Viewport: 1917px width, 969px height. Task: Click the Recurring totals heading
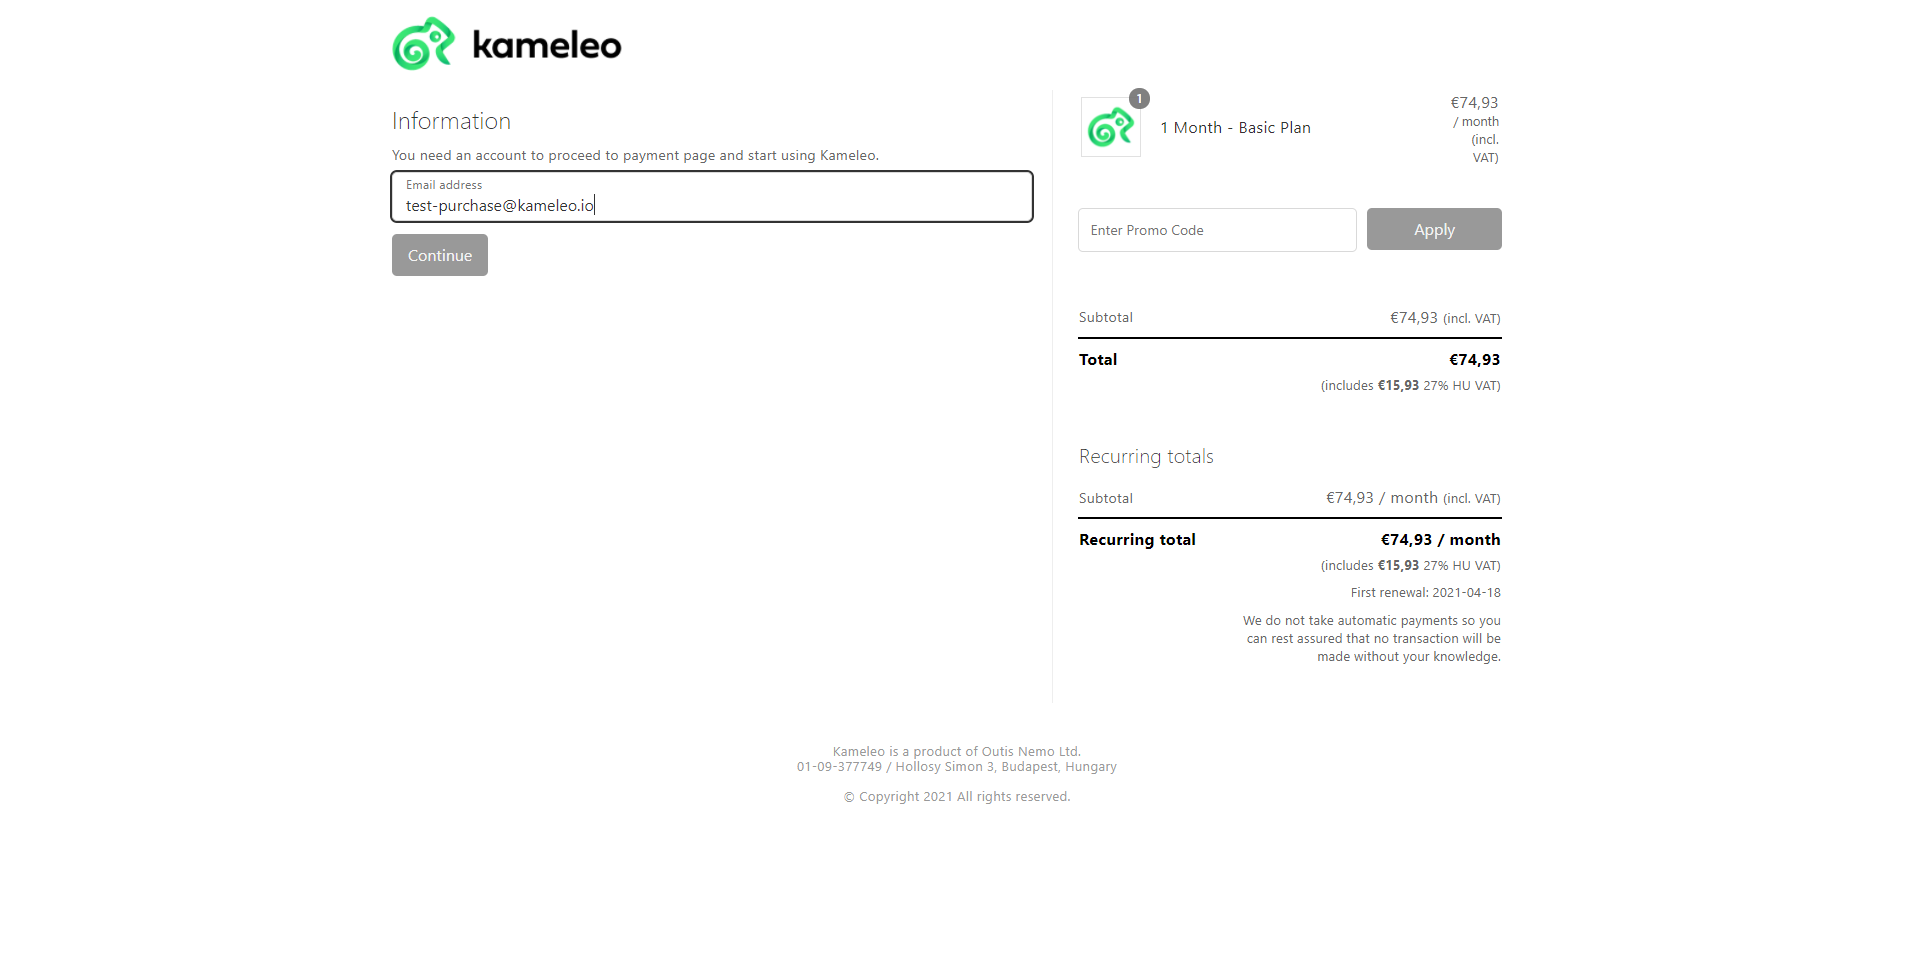pyautogui.click(x=1146, y=457)
